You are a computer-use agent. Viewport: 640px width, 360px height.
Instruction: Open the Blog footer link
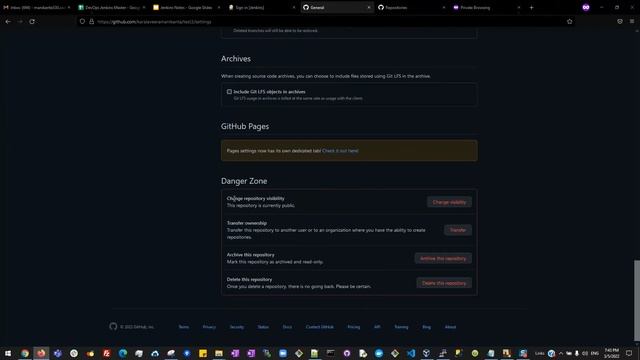point(427,327)
